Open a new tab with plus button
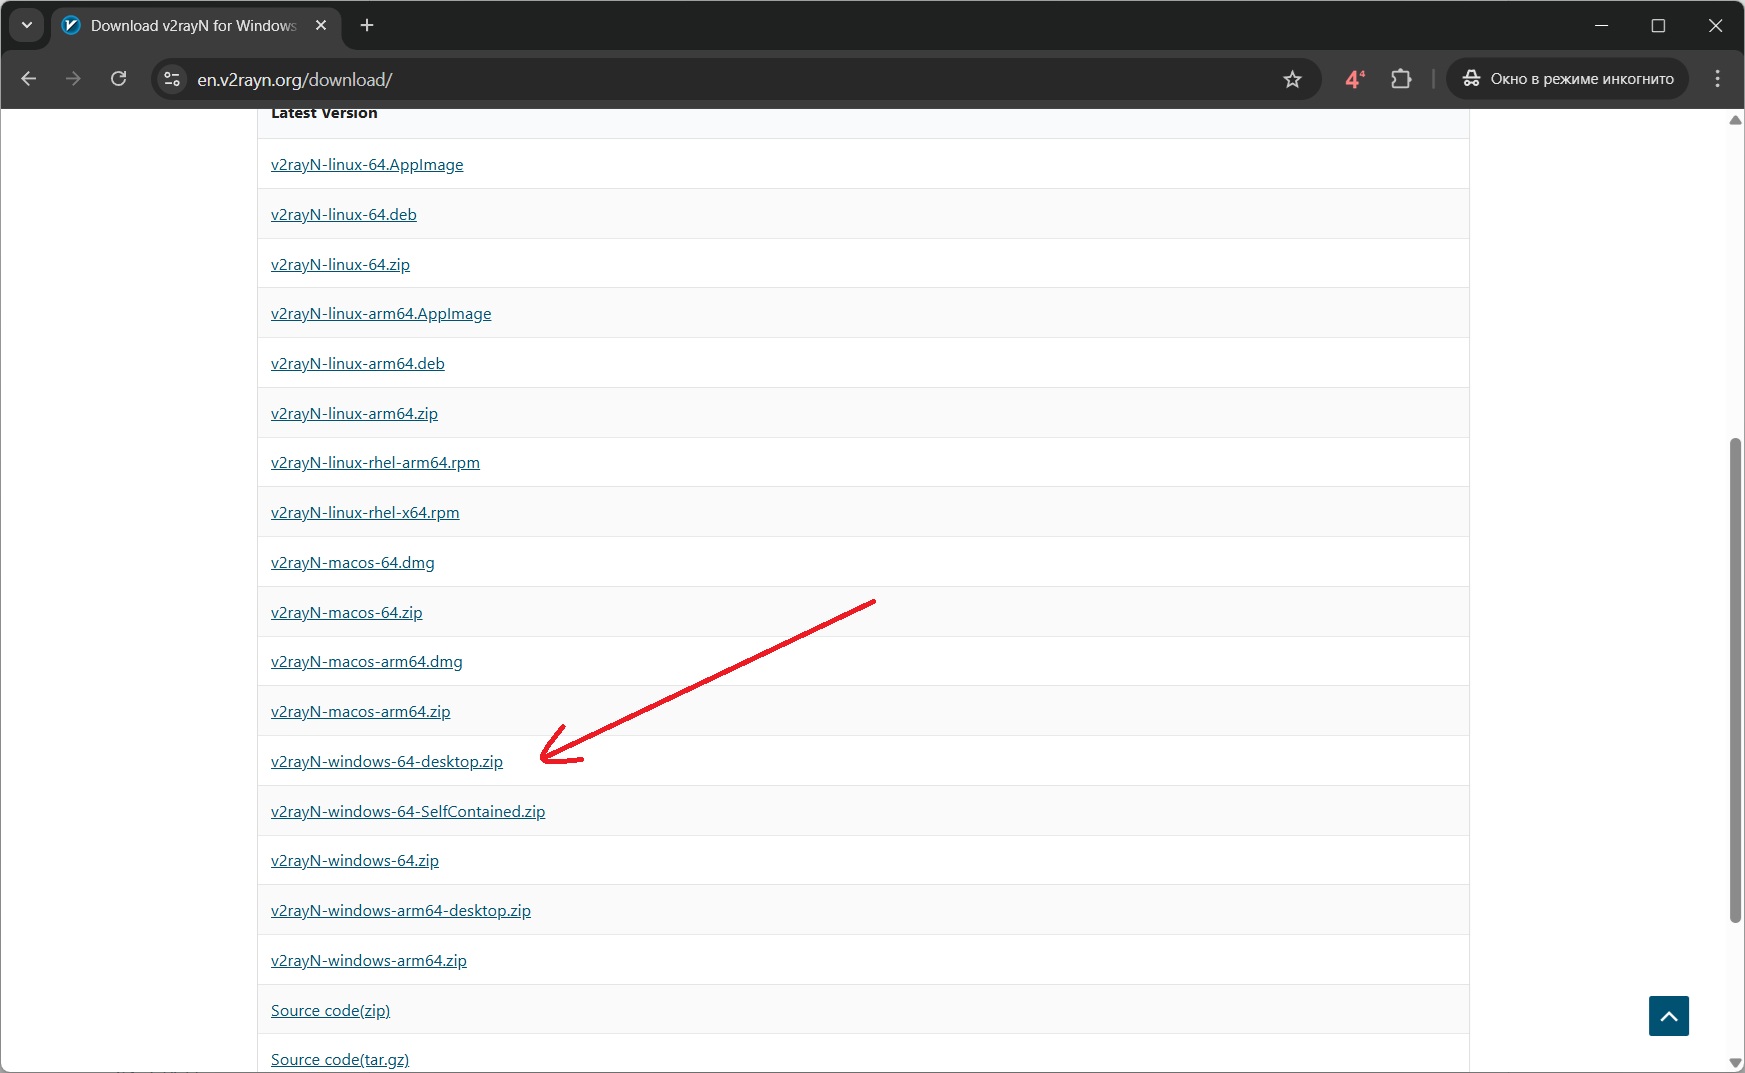Image resolution: width=1745 pixels, height=1073 pixels. [367, 26]
